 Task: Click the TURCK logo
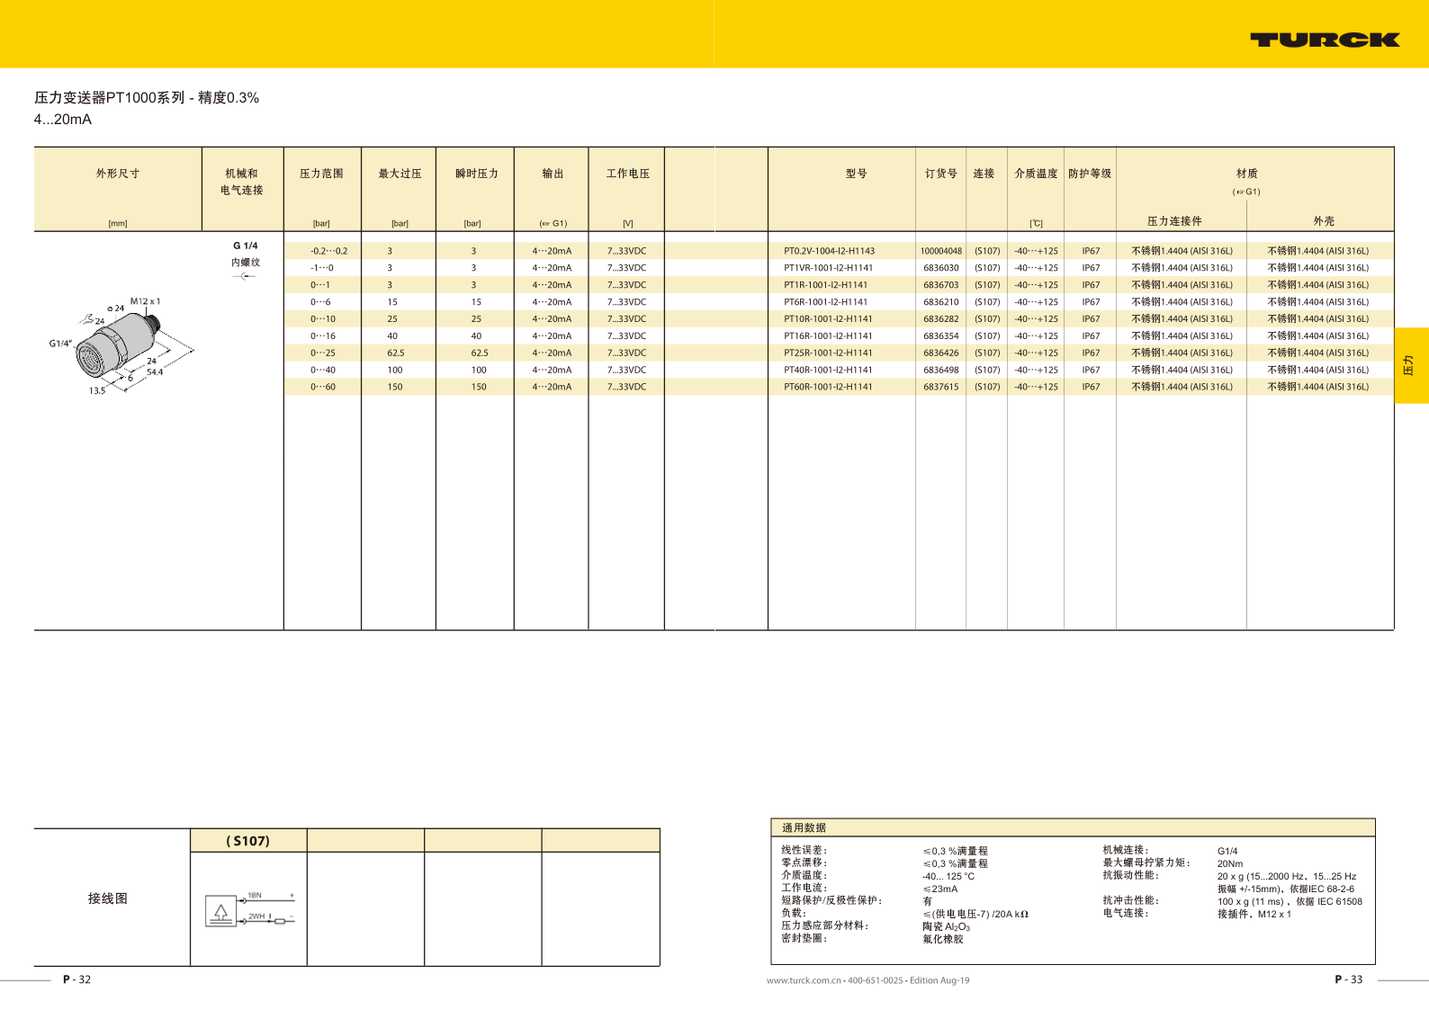[1324, 40]
